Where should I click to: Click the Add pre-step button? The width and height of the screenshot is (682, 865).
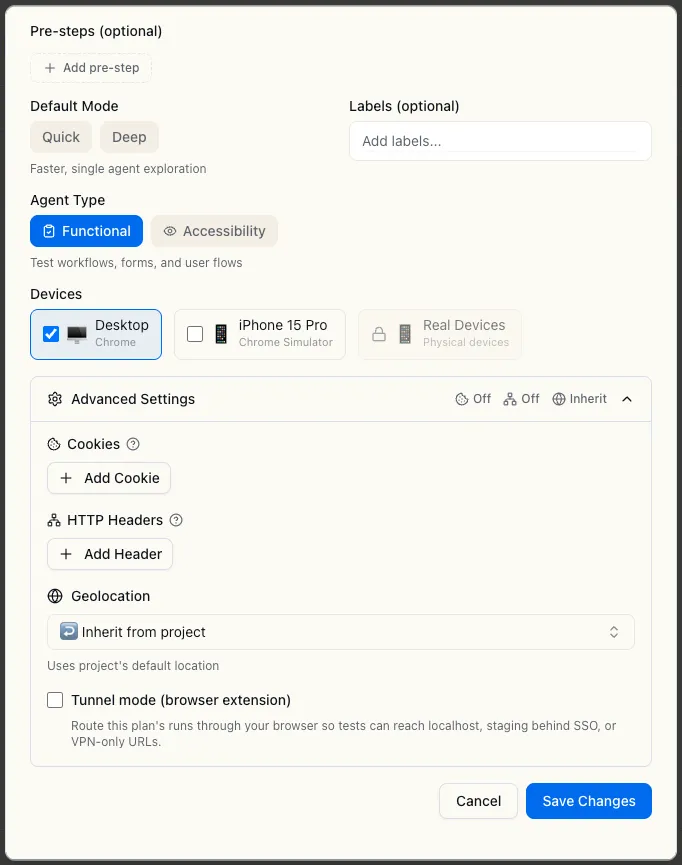tap(91, 68)
